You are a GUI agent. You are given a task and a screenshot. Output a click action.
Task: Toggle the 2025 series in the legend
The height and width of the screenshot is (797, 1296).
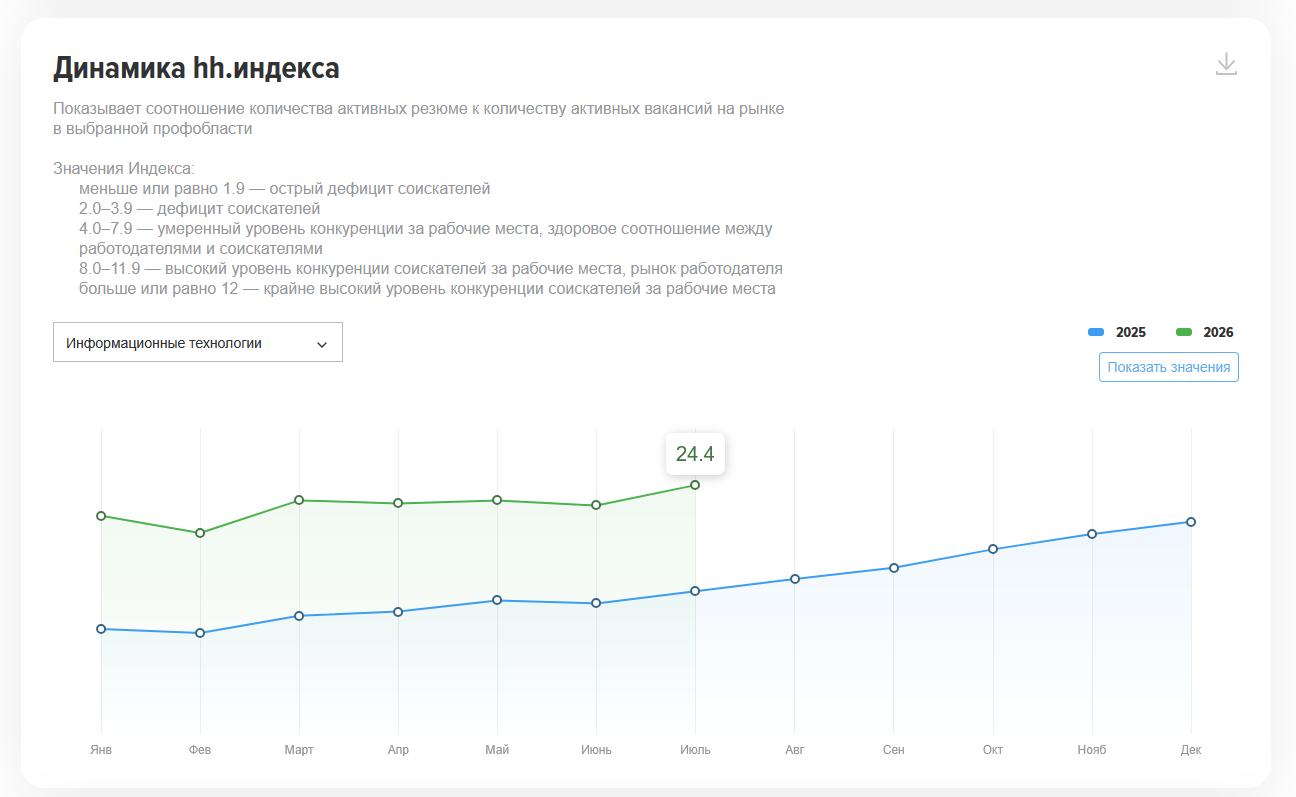pyautogui.click(x=1117, y=332)
